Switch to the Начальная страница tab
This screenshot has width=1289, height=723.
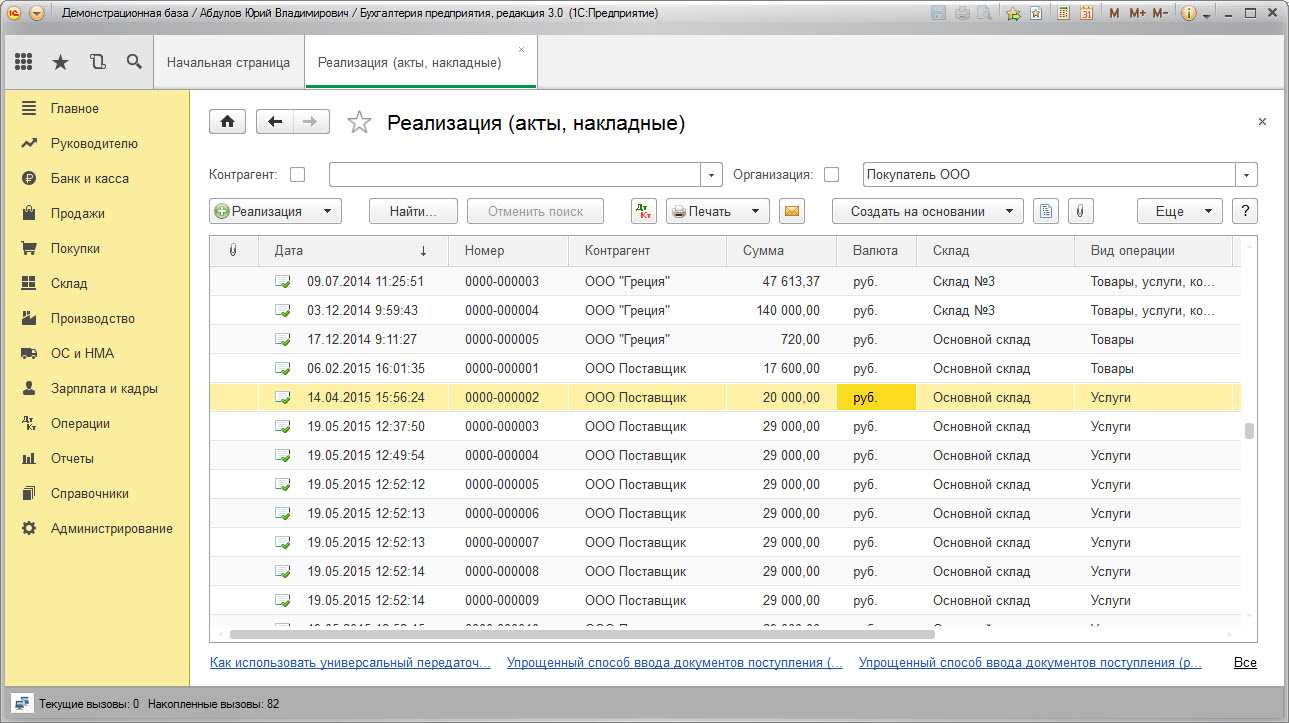[228, 62]
